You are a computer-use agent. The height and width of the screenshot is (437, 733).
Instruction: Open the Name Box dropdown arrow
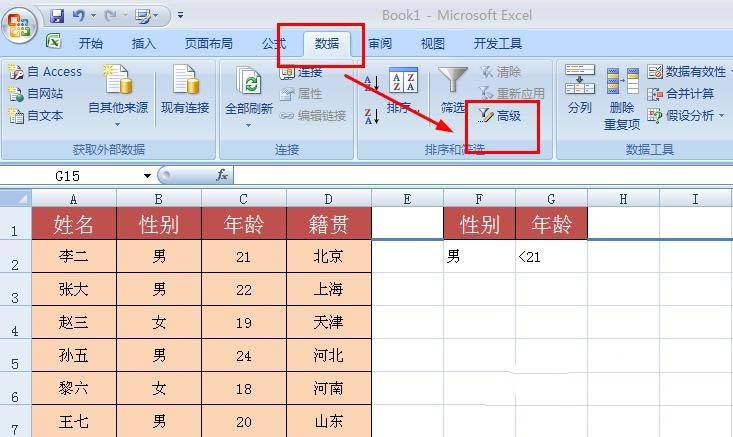click(x=147, y=176)
